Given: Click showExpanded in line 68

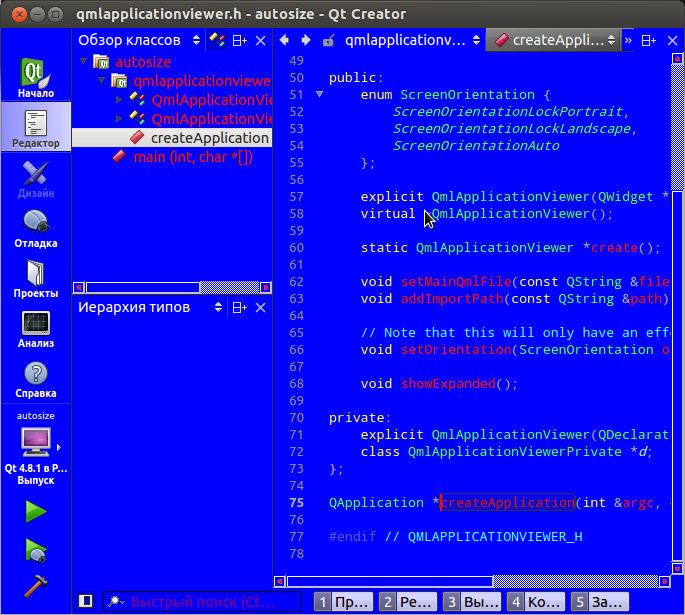Looking at the screenshot, I should tap(448, 384).
